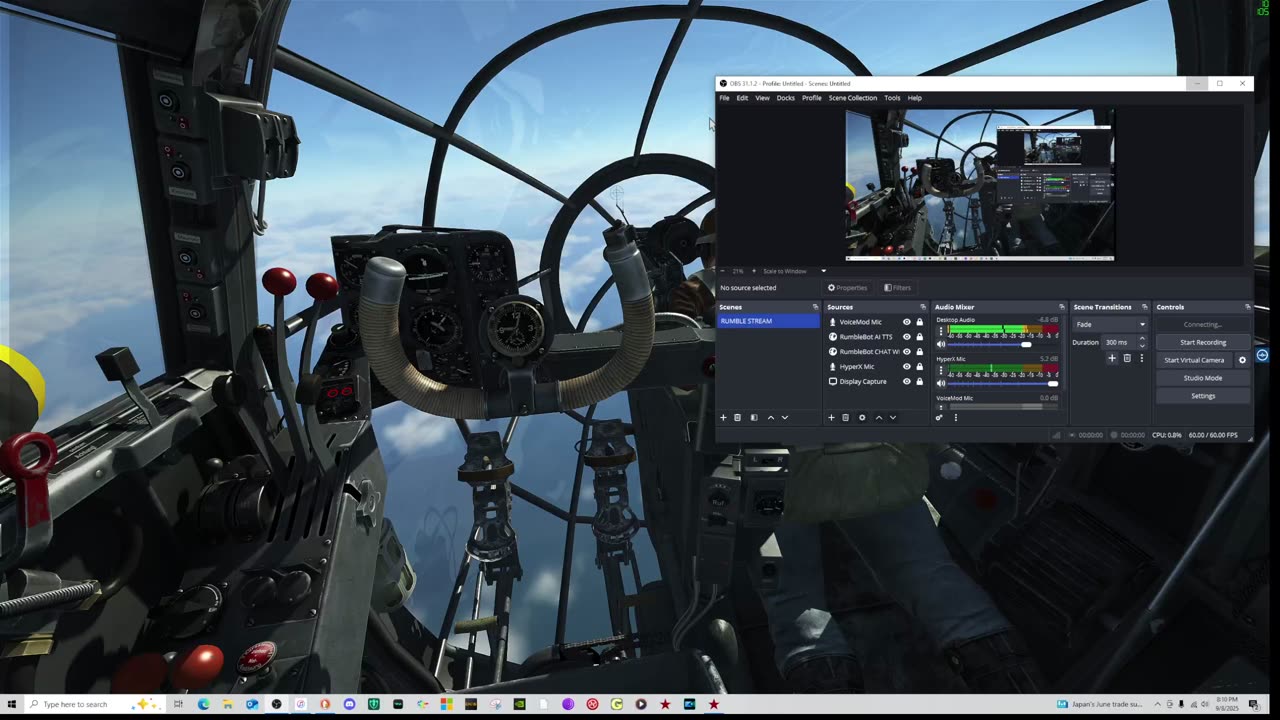Open Desktop Audio three-dot options

(x=940, y=330)
